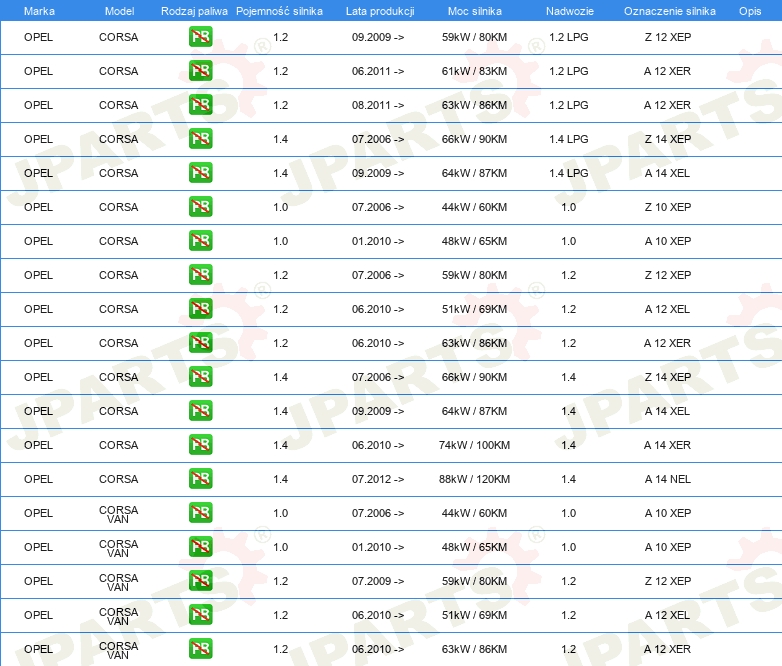Click the fuel icon of the Corsa Van 07.2006 row
Screen dimensions: 782x666
coord(200,513)
